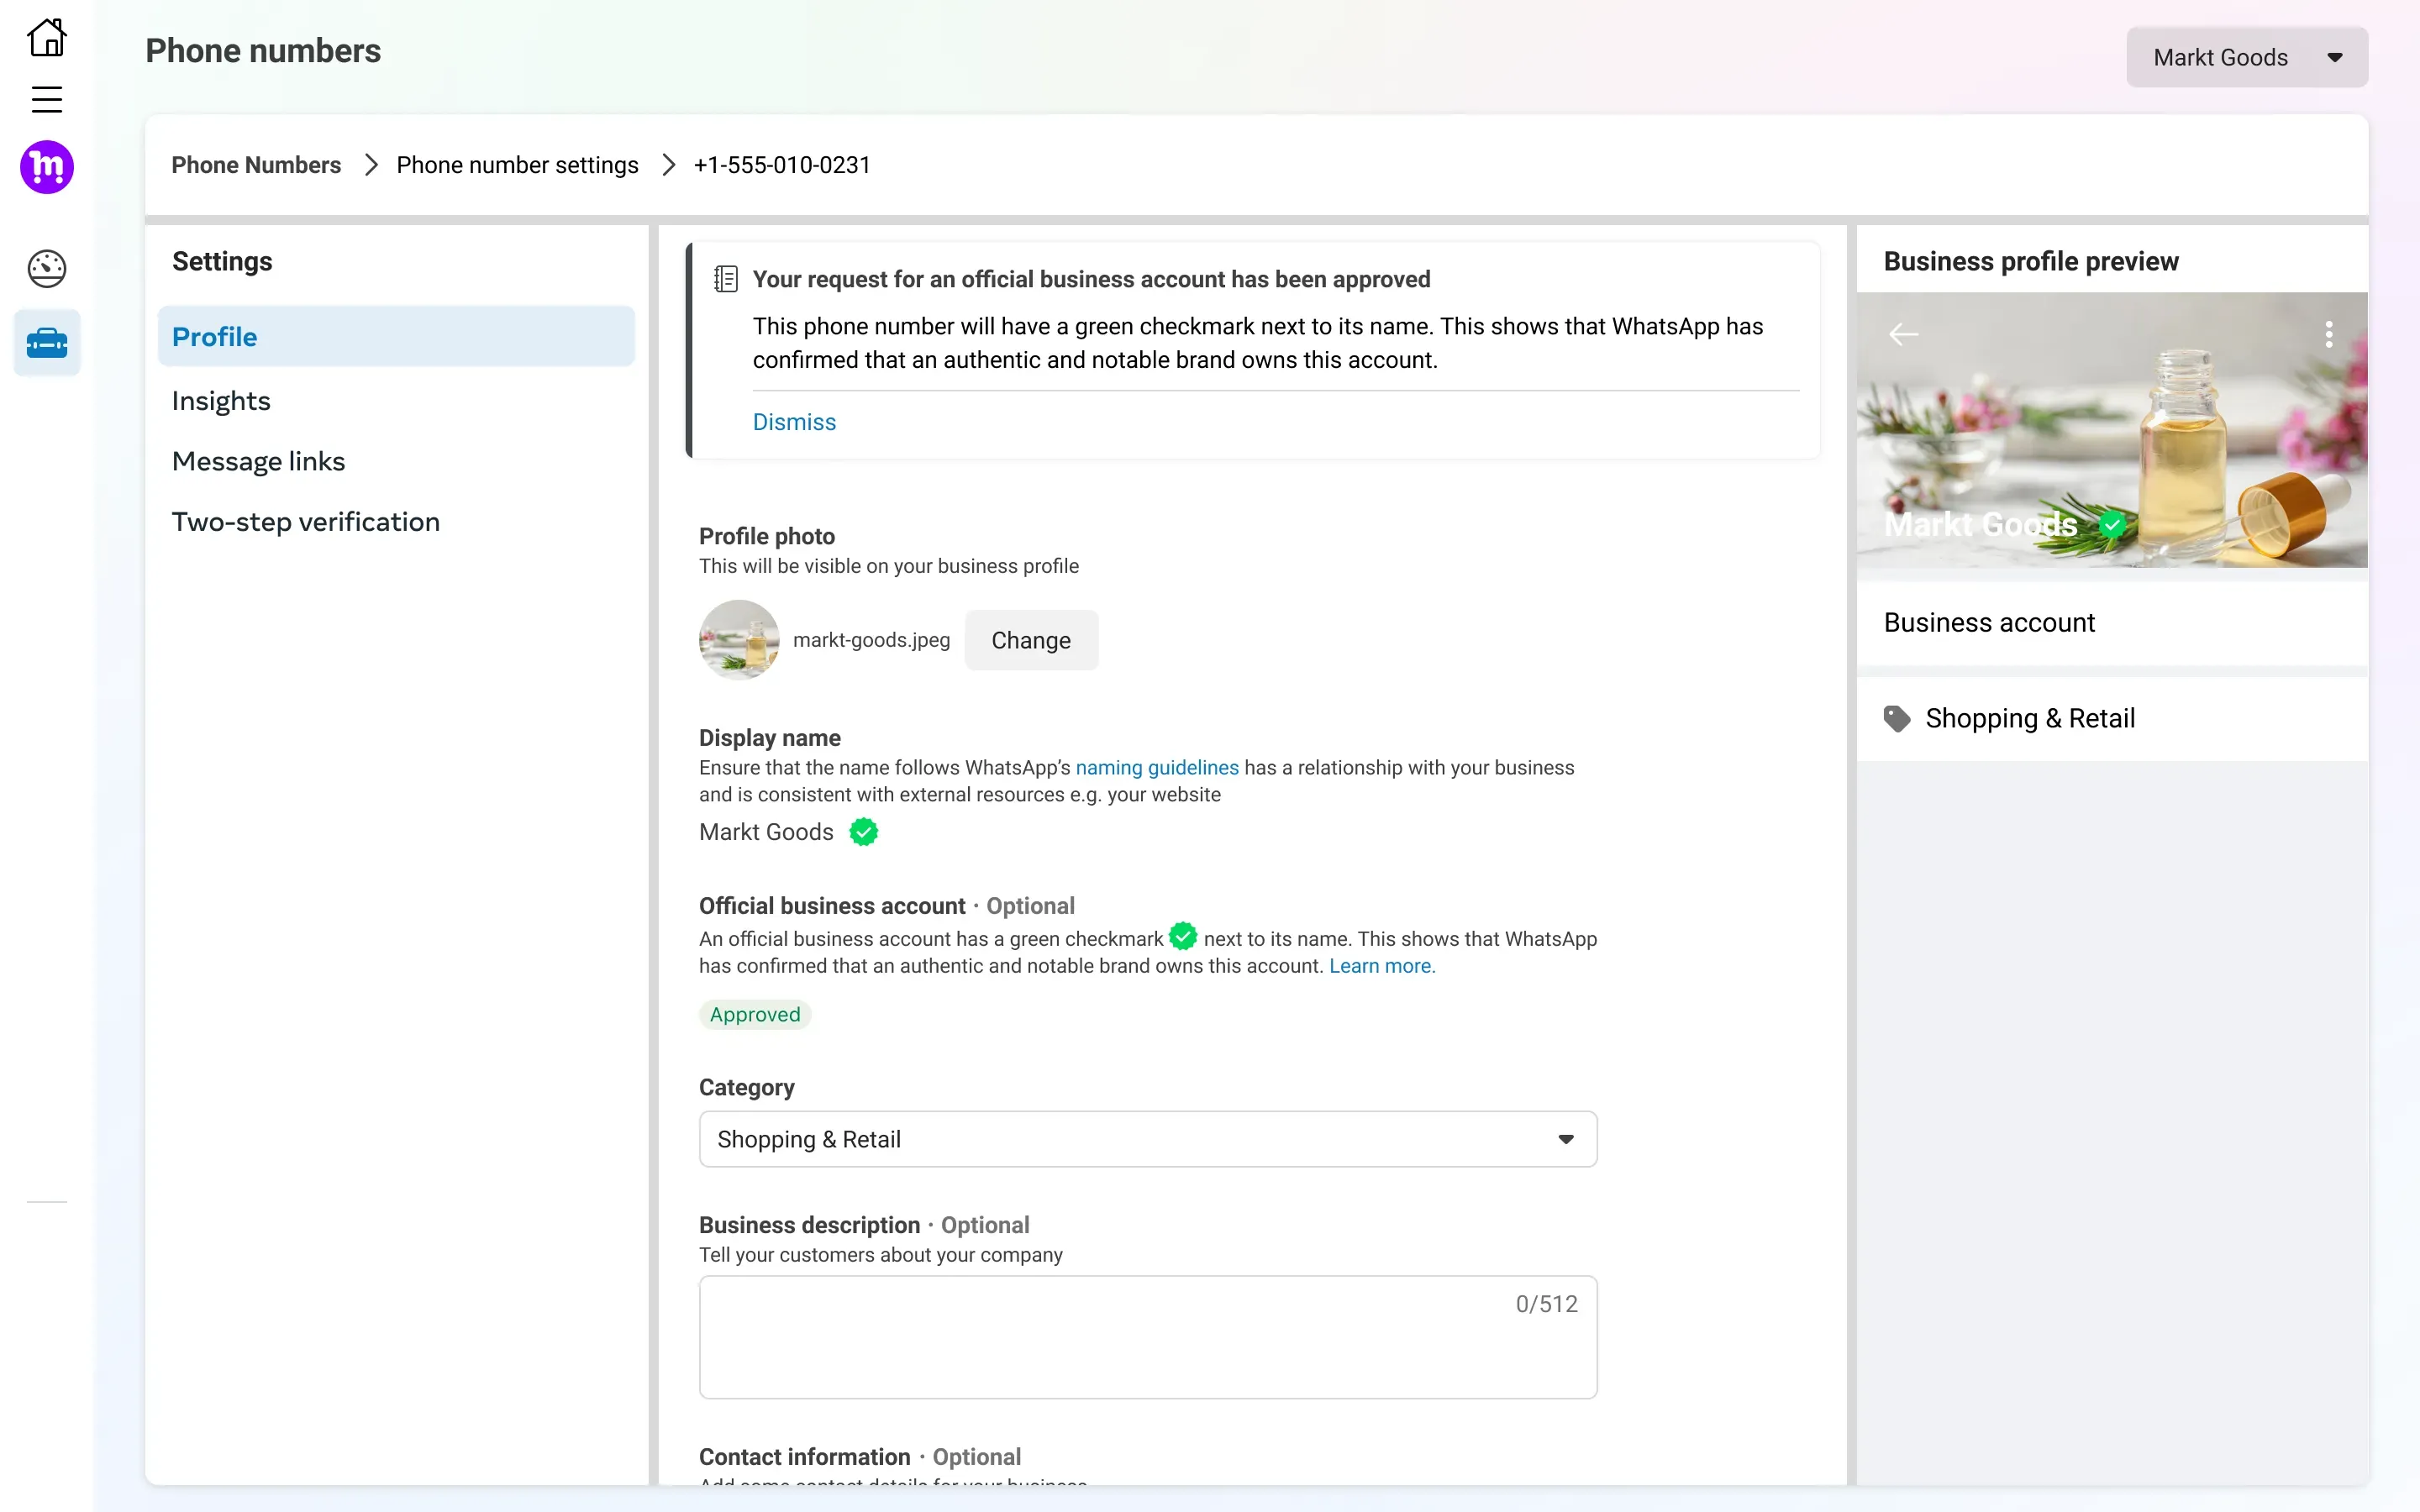Viewport: 2420px width, 1512px height.
Task: Click the home/dashboard icon in sidebar
Action: click(47, 37)
